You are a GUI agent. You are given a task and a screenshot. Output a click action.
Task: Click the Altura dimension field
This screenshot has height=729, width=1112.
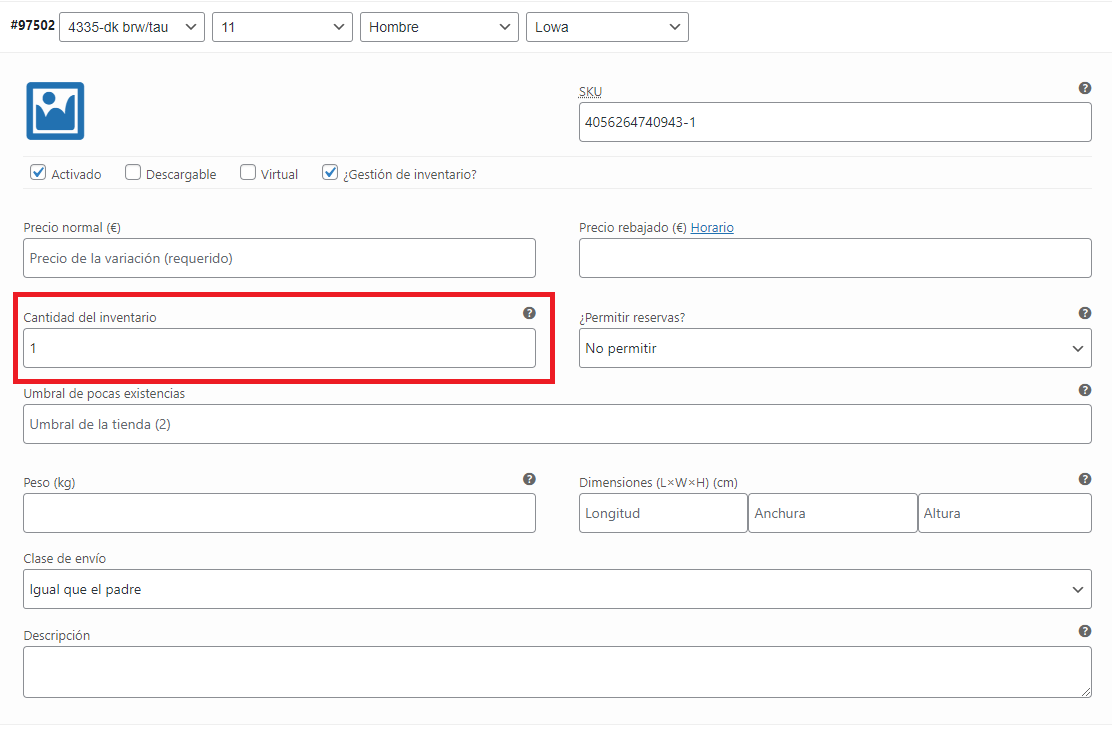[1005, 513]
